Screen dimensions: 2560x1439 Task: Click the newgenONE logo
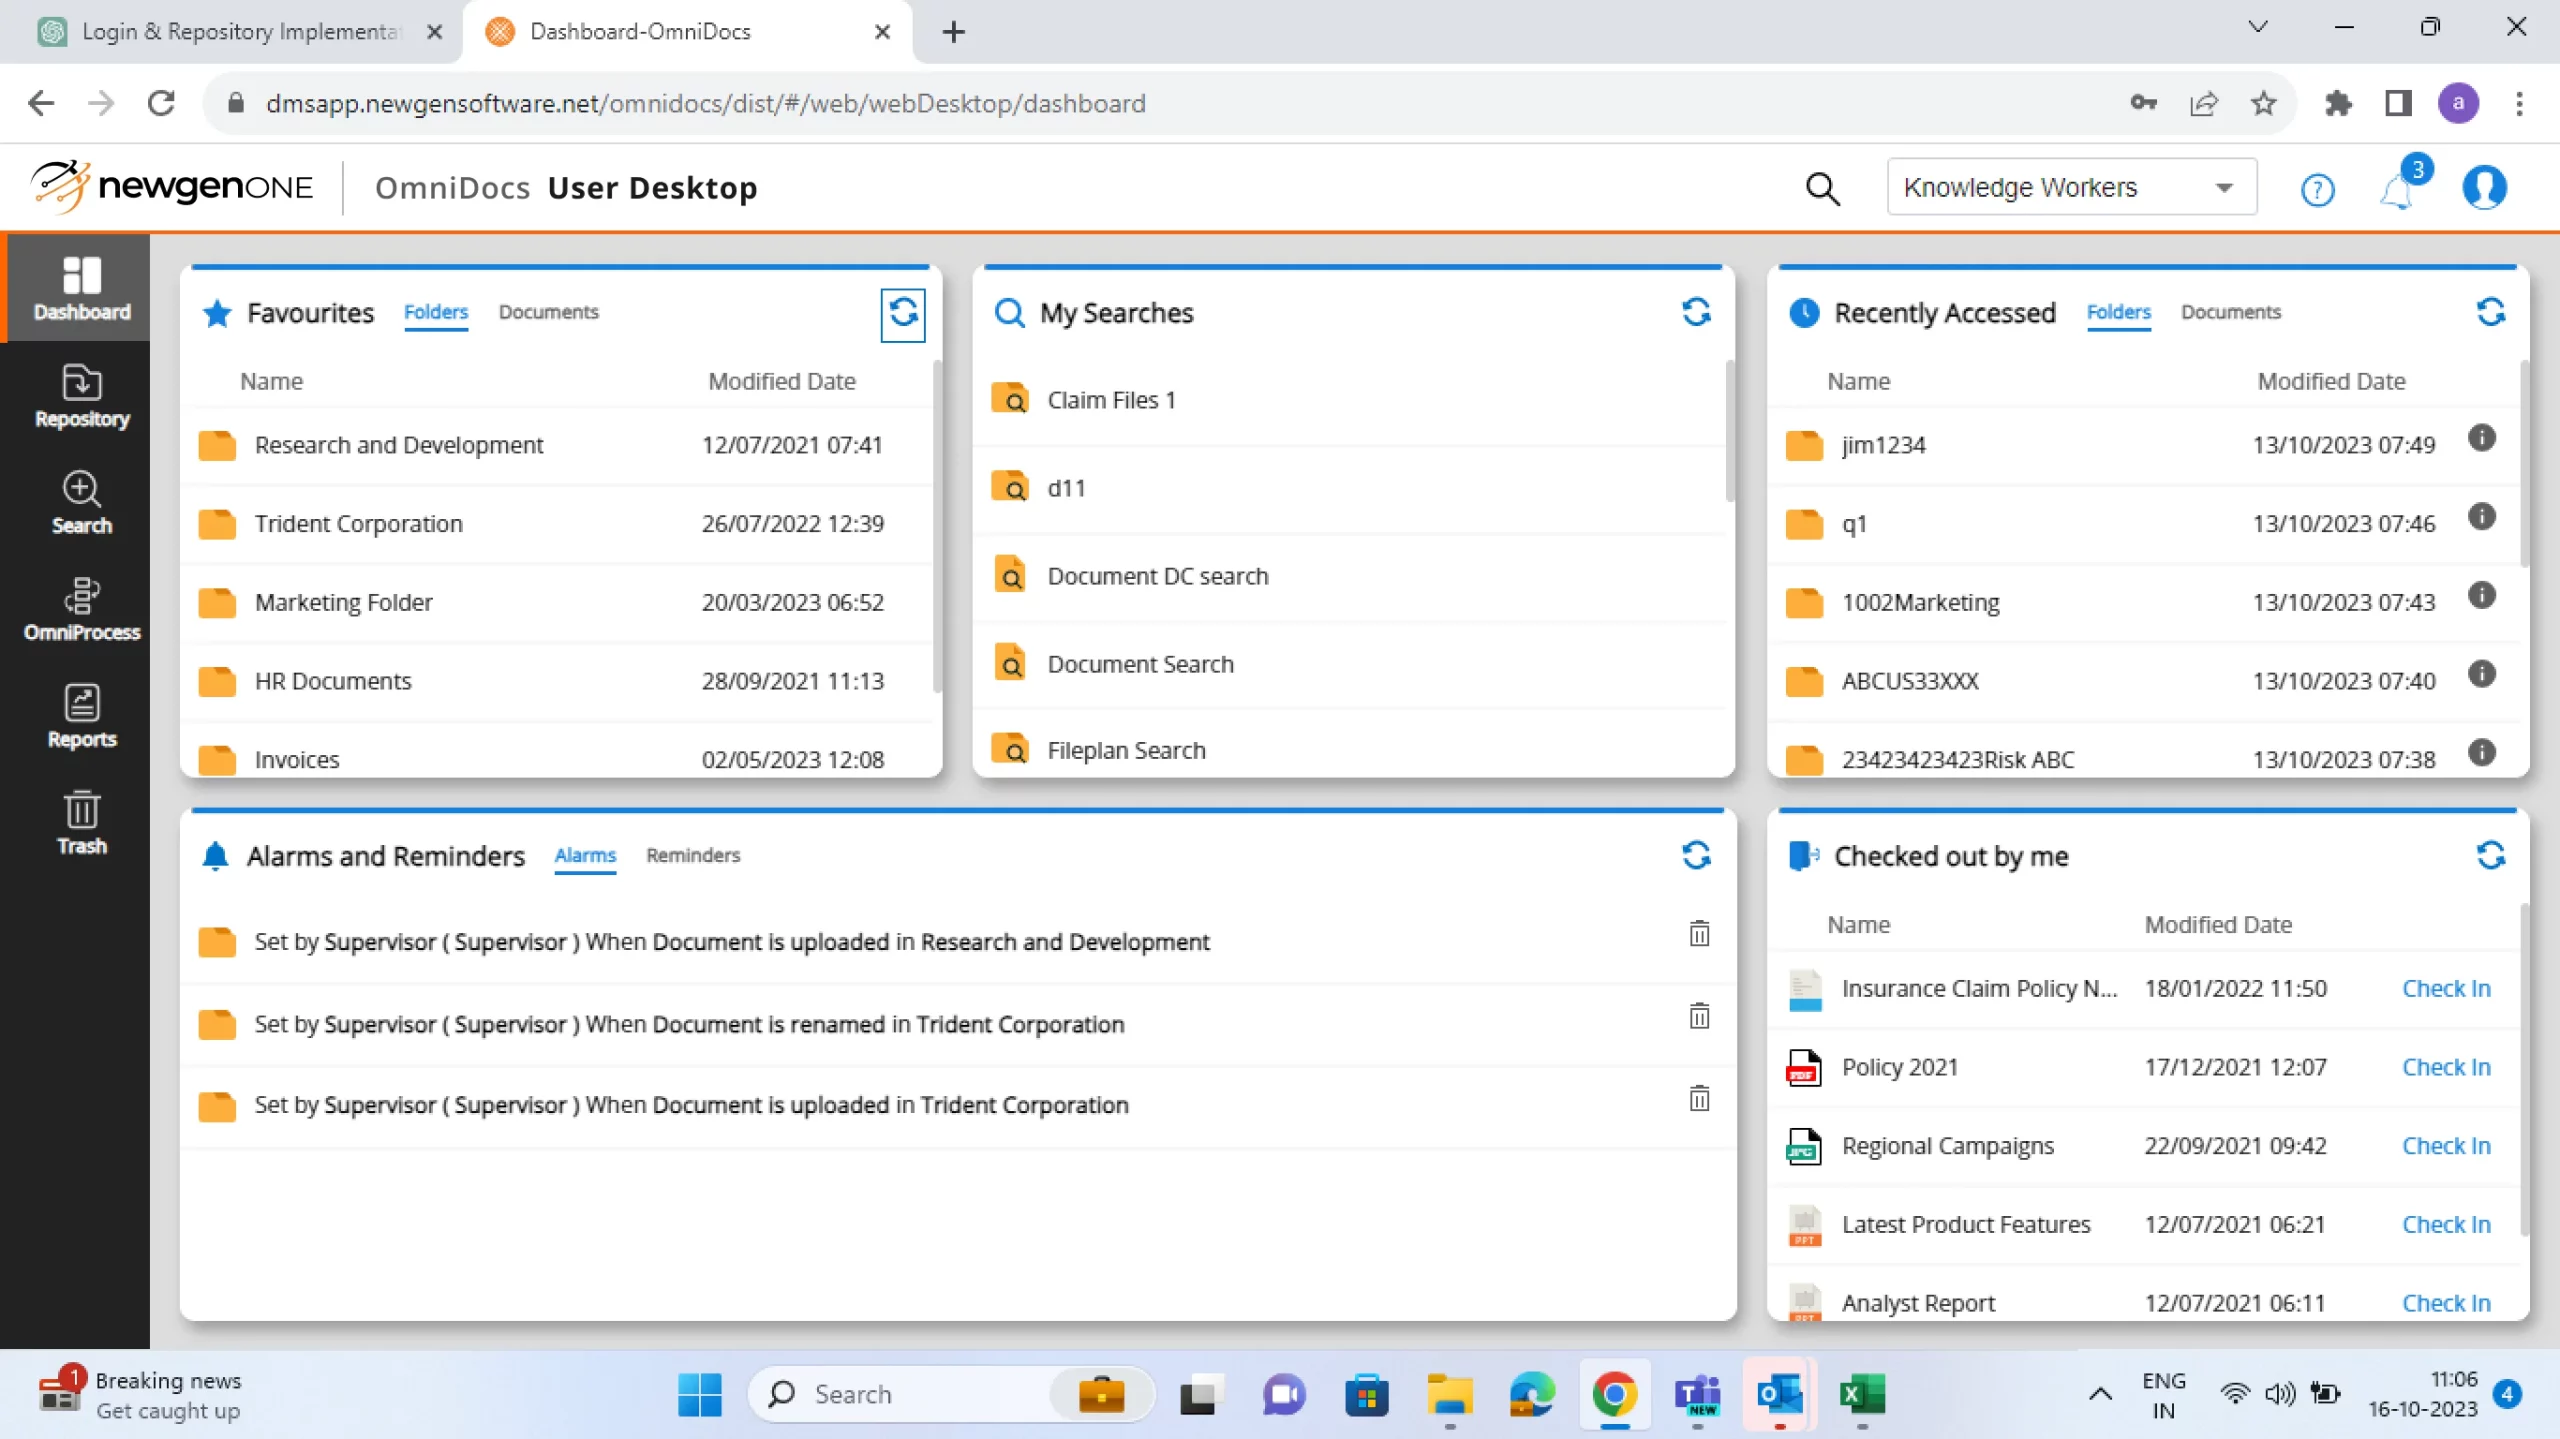click(x=172, y=187)
